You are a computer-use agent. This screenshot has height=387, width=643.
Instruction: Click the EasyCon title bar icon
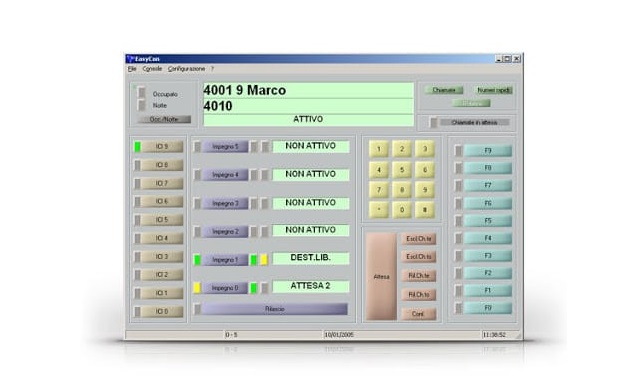point(131,59)
